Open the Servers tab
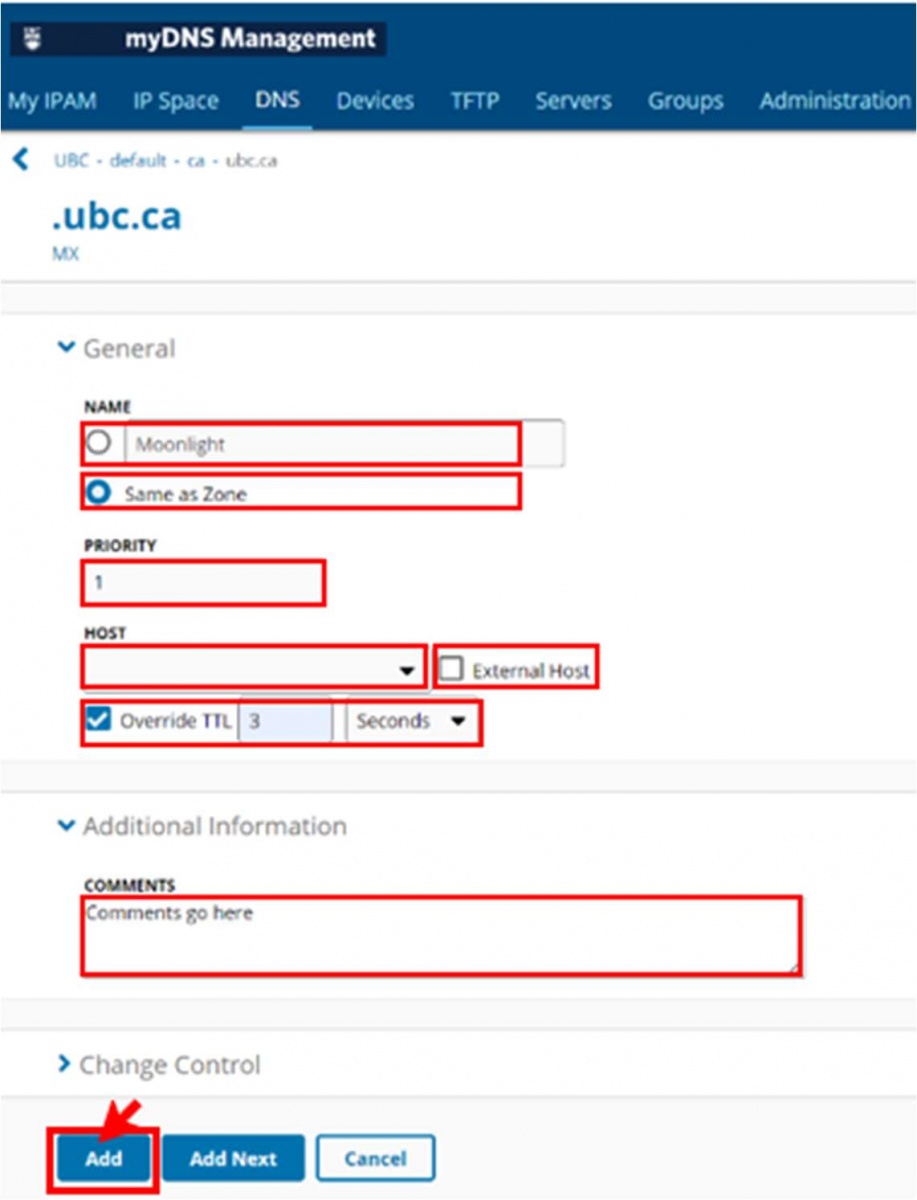Image resolution: width=917 pixels, height=1200 pixels. (573, 101)
